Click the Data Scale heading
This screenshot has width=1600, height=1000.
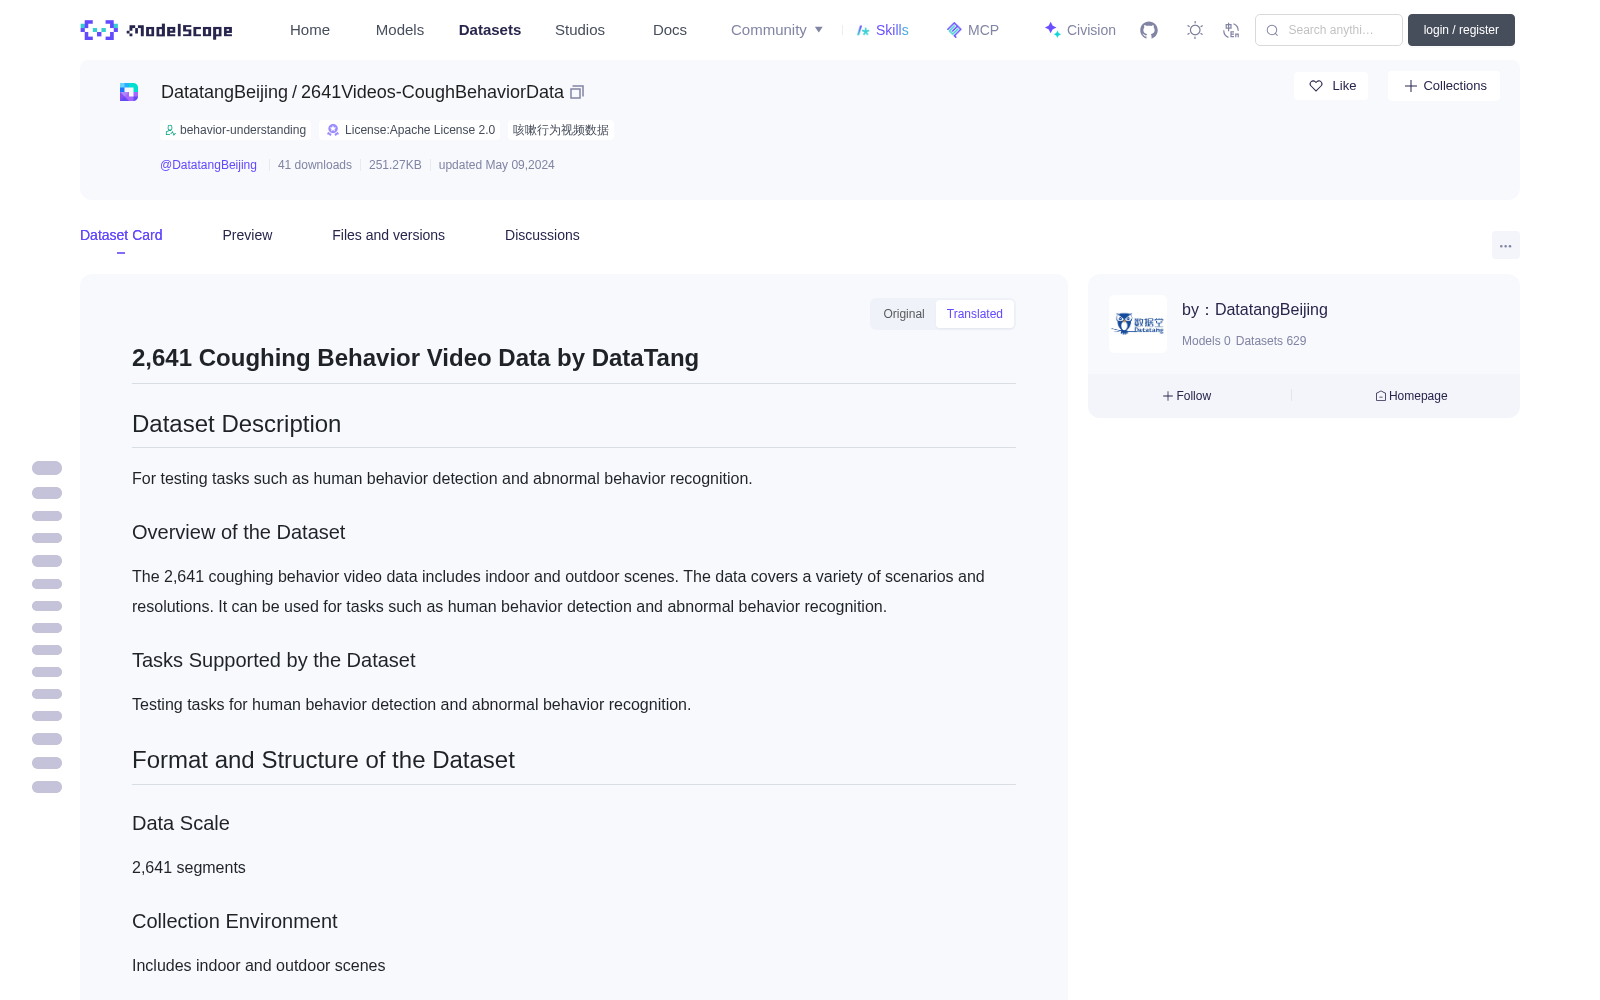(x=181, y=823)
